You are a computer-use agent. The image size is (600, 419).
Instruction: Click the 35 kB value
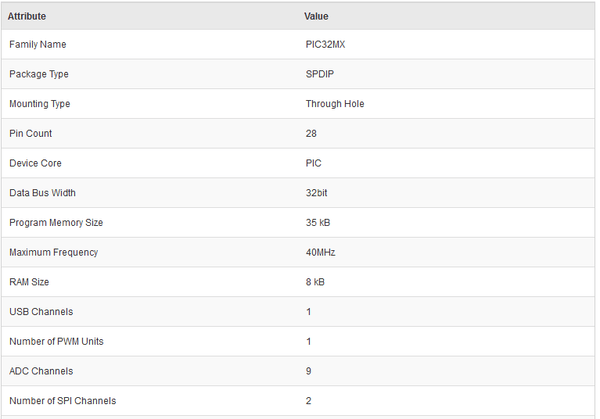coord(316,223)
